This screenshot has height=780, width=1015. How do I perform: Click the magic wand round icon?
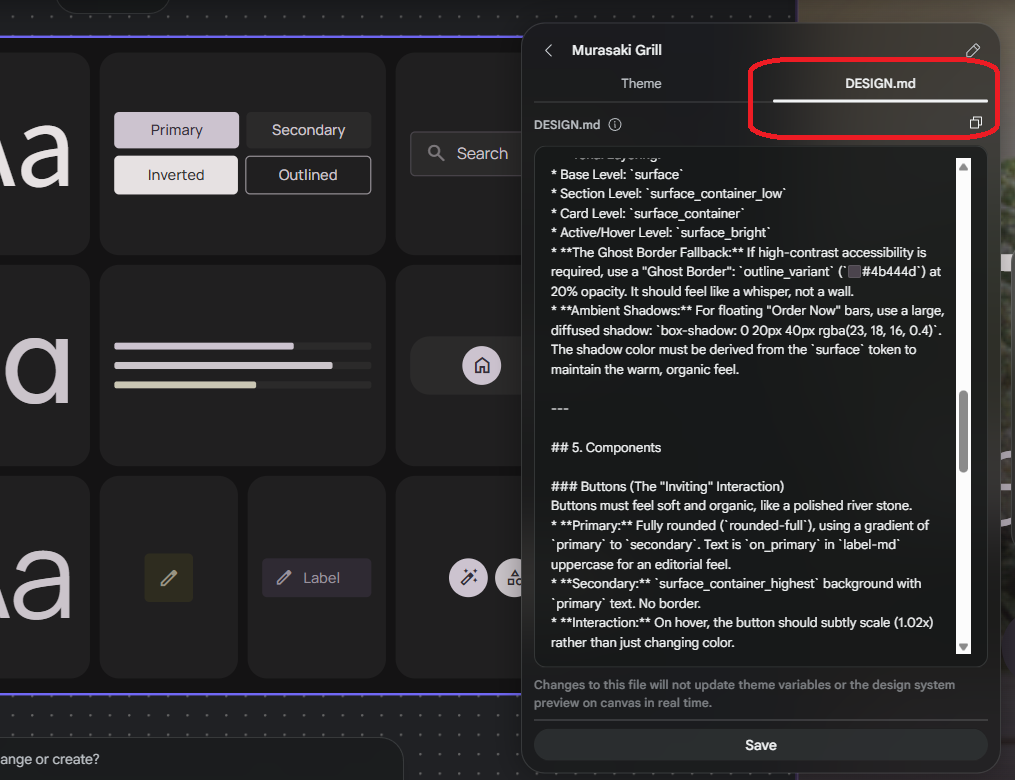pyautogui.click(x=468, y=577)
